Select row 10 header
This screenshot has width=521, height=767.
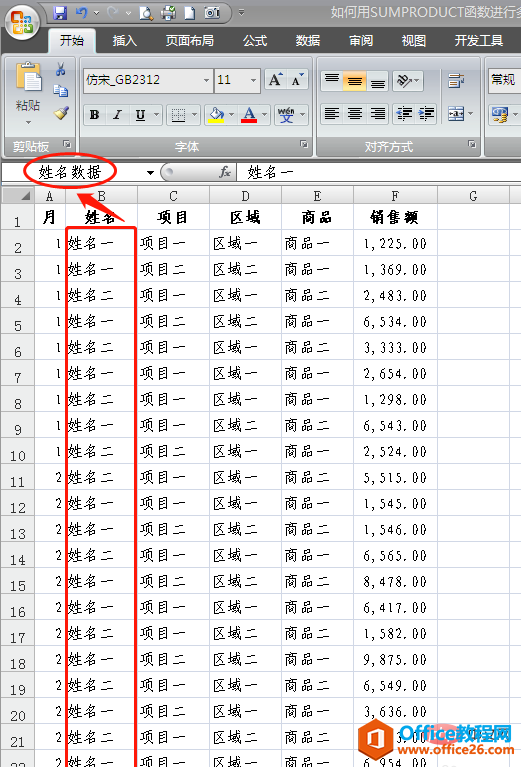18,451
